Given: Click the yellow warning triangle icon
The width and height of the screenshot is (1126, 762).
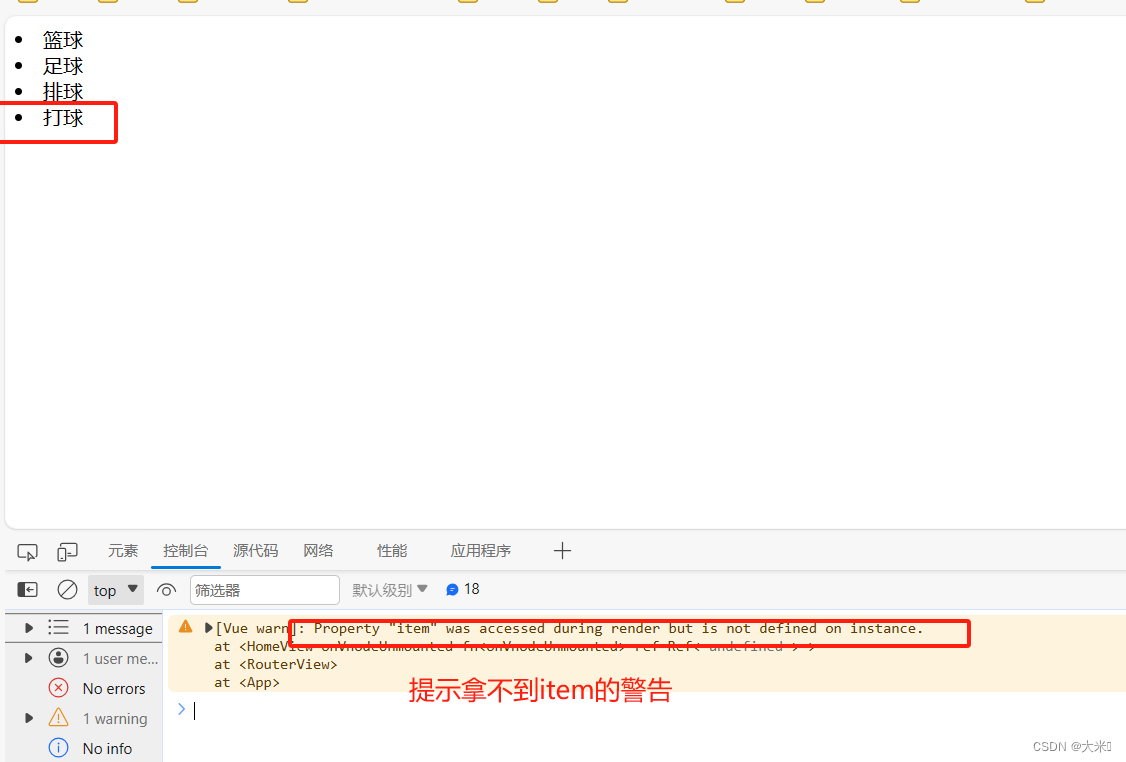Looking at the screenshot, I should [185, 627].
